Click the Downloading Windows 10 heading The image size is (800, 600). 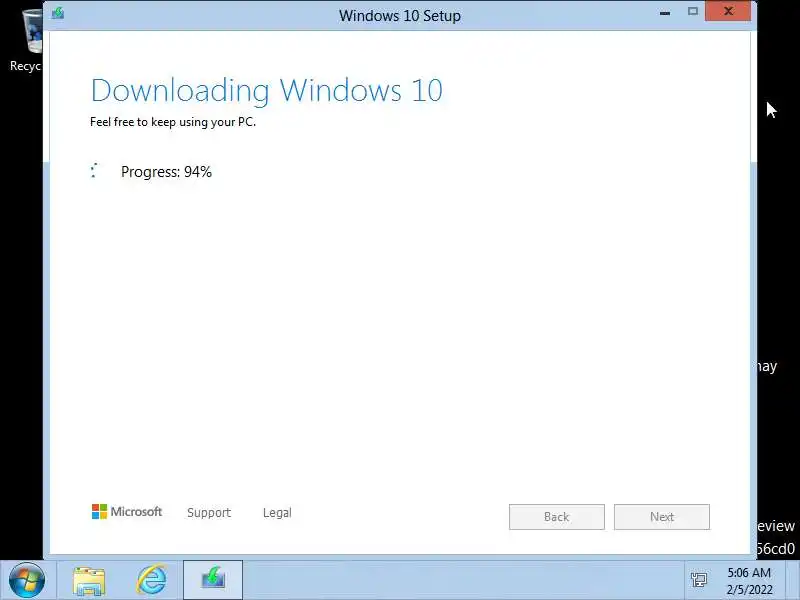coord(266,91)
